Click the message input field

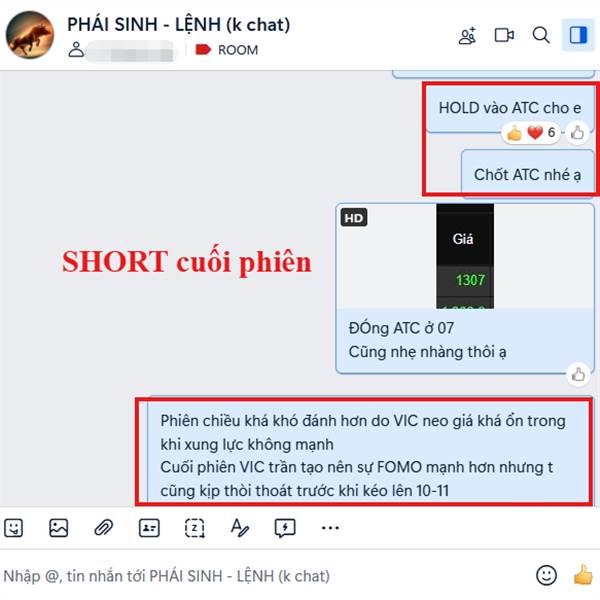click(264, 576)
